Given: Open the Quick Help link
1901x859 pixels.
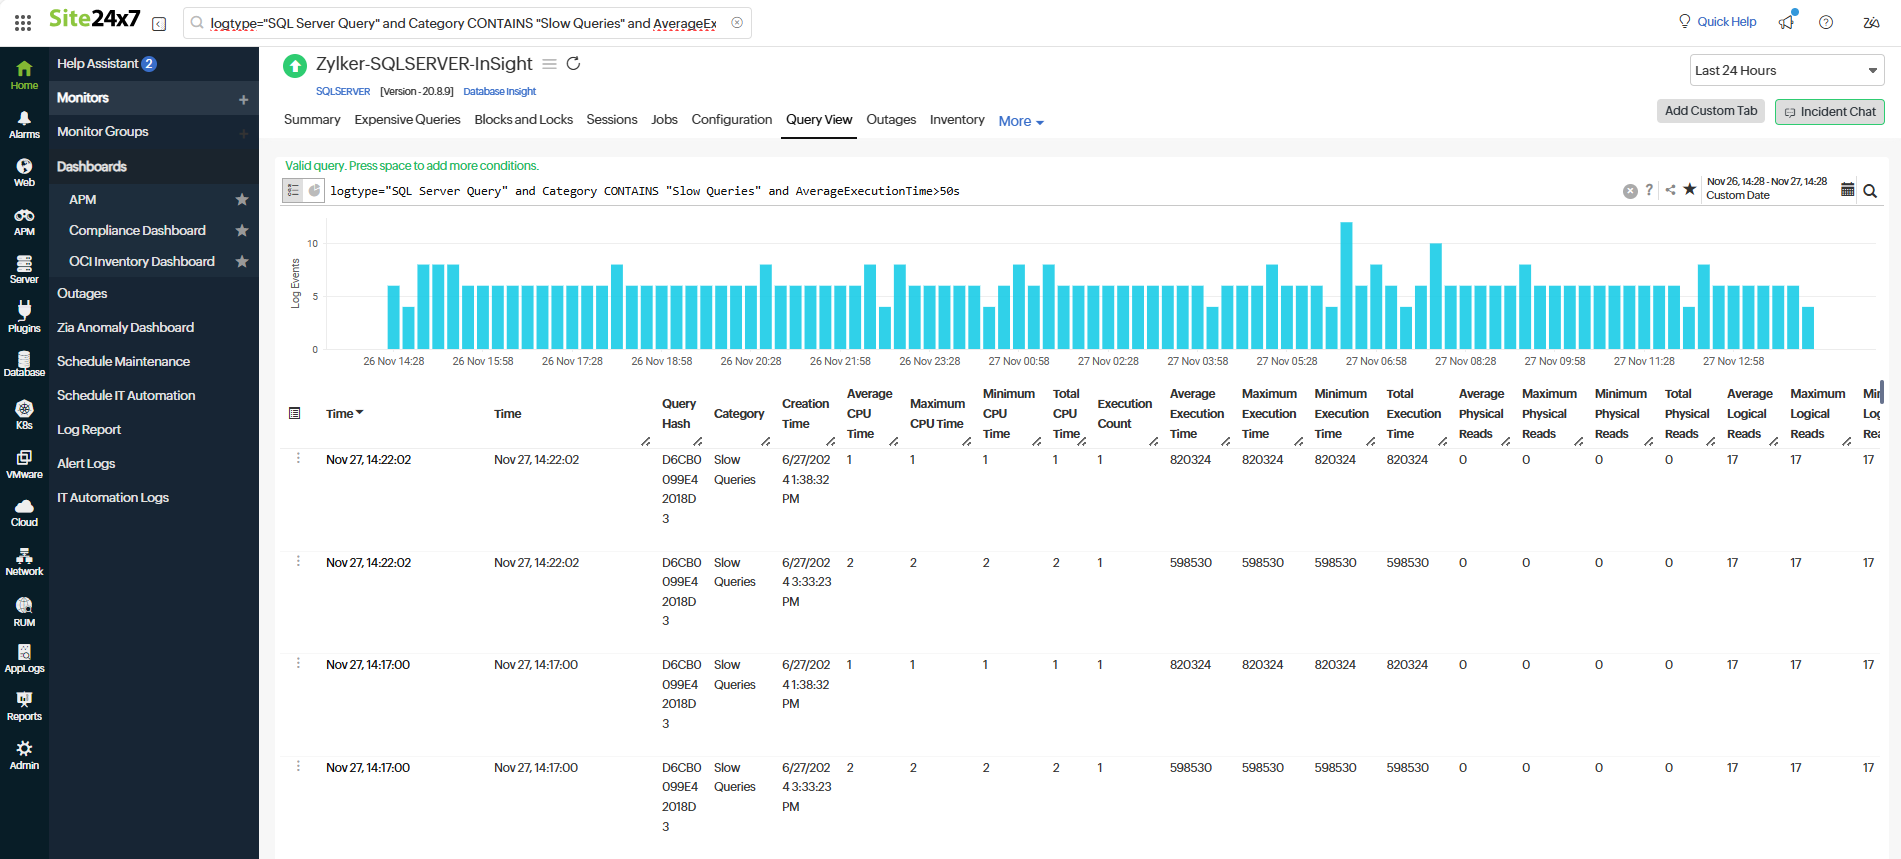Looking at the screenshot, I should tap(1717, 22).
